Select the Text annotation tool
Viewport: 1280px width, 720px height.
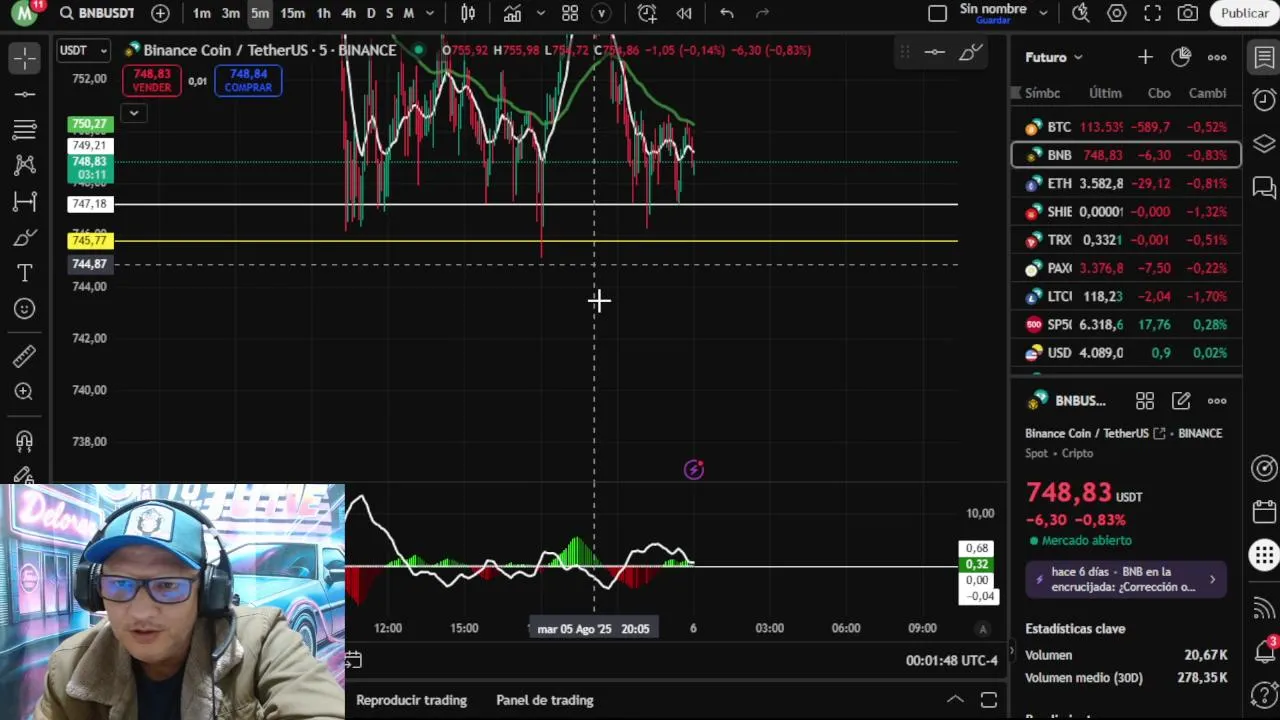click(25, 273)
